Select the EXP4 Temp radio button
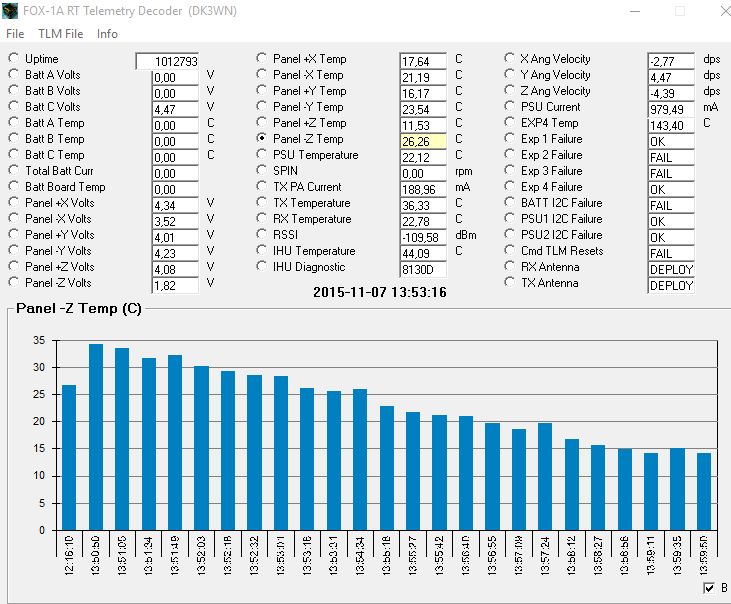 pos(510,122)
